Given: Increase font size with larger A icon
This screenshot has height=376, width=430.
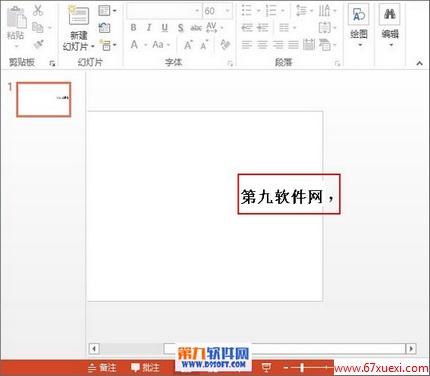Looking at the screenshot, I should pos(188,45).
